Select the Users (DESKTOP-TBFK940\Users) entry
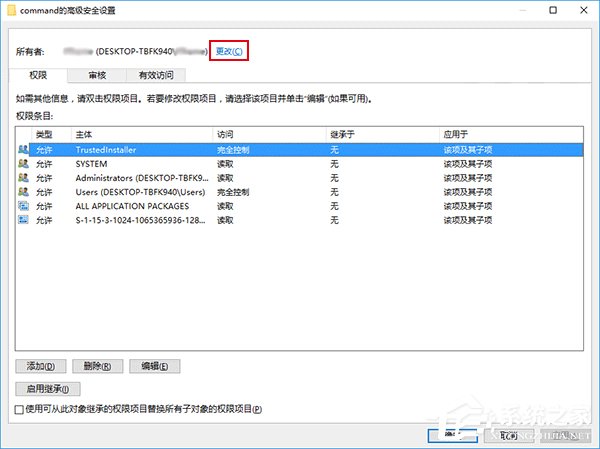 [x=300, y=192]
